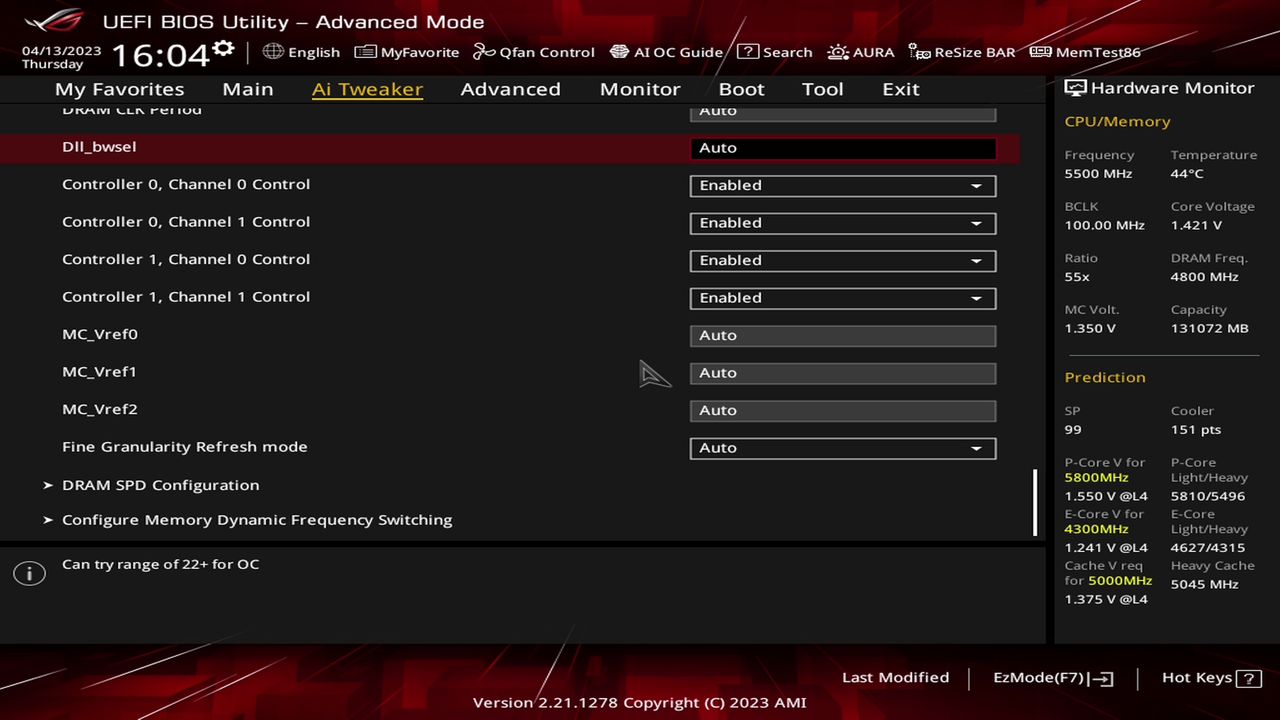This screenshot has width=1280, height=720.
Task: Switch to Main tab
Action: pyautogui.click(x=248, y=89)
